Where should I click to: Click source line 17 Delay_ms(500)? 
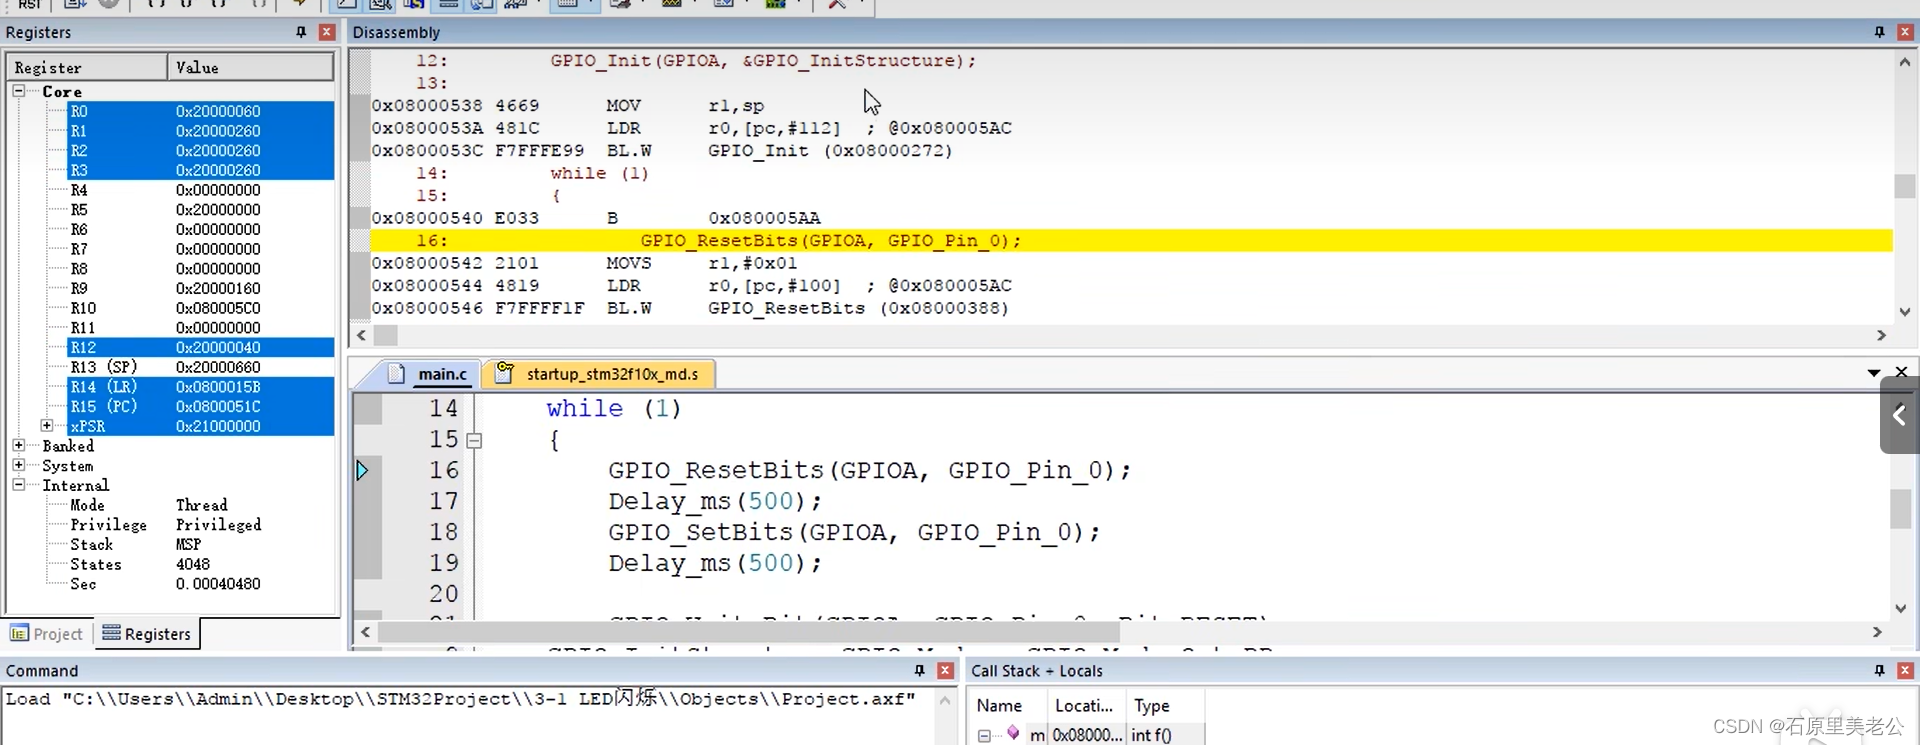tap(715, 501)
